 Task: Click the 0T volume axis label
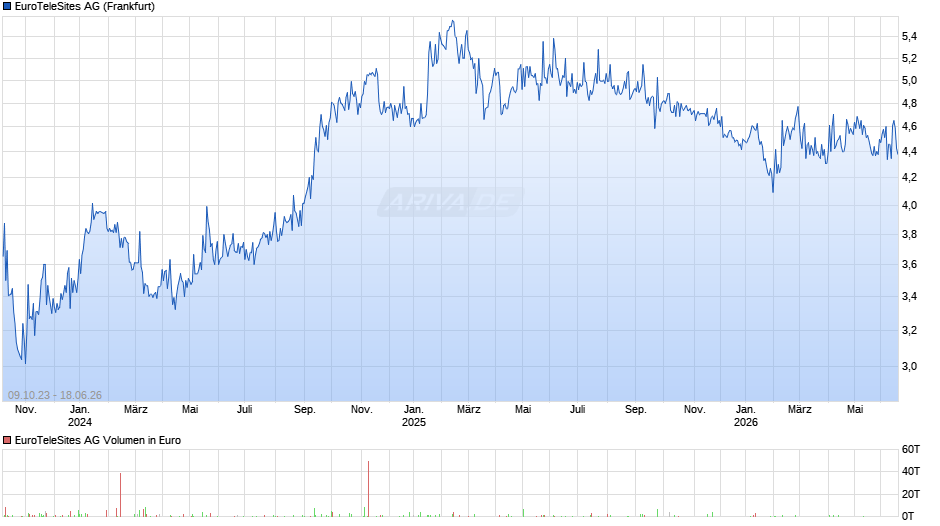click(908, 516)
